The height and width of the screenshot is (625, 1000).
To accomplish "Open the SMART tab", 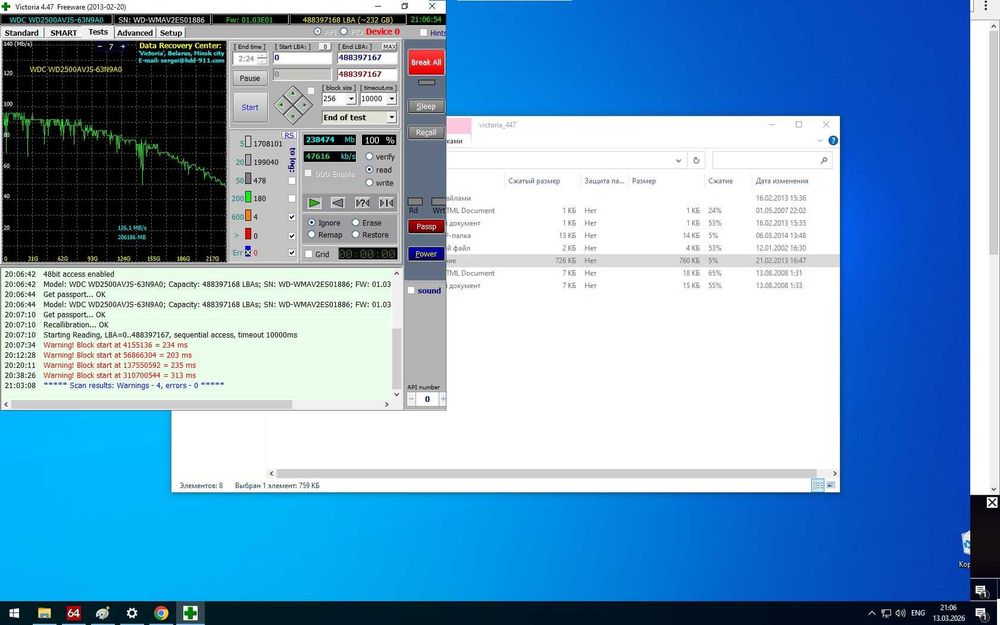I will coord(63,33).
